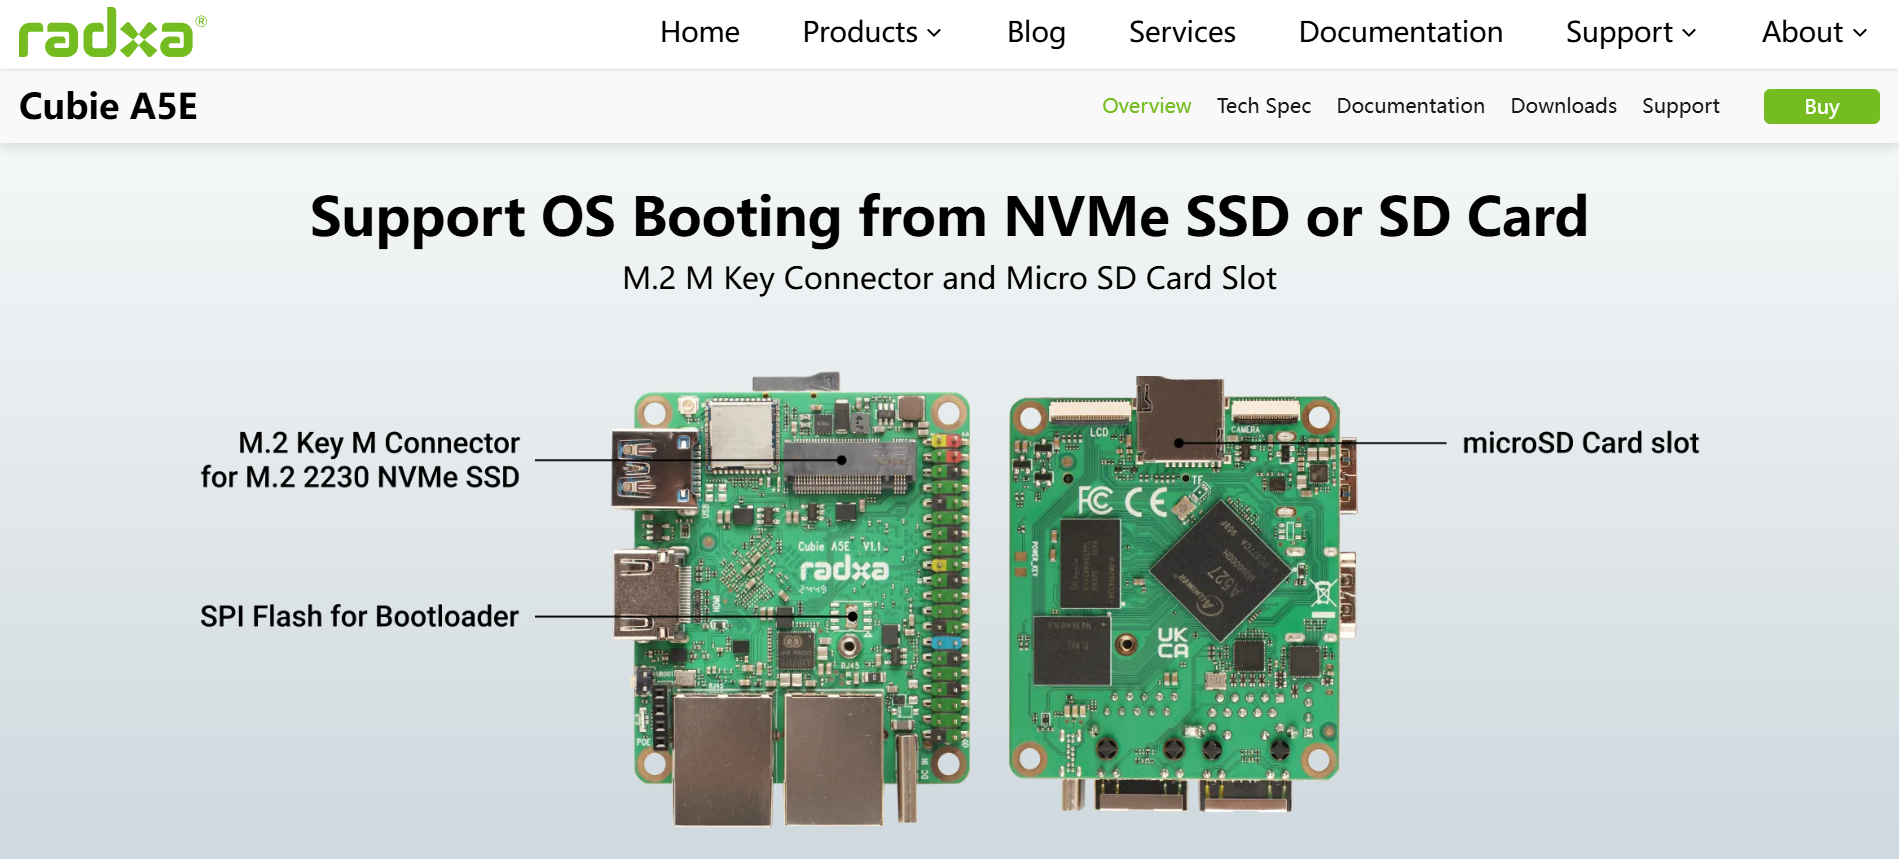The image size is (1899, 859).
Task: Go to the Home page
Action: pos(699,32)
